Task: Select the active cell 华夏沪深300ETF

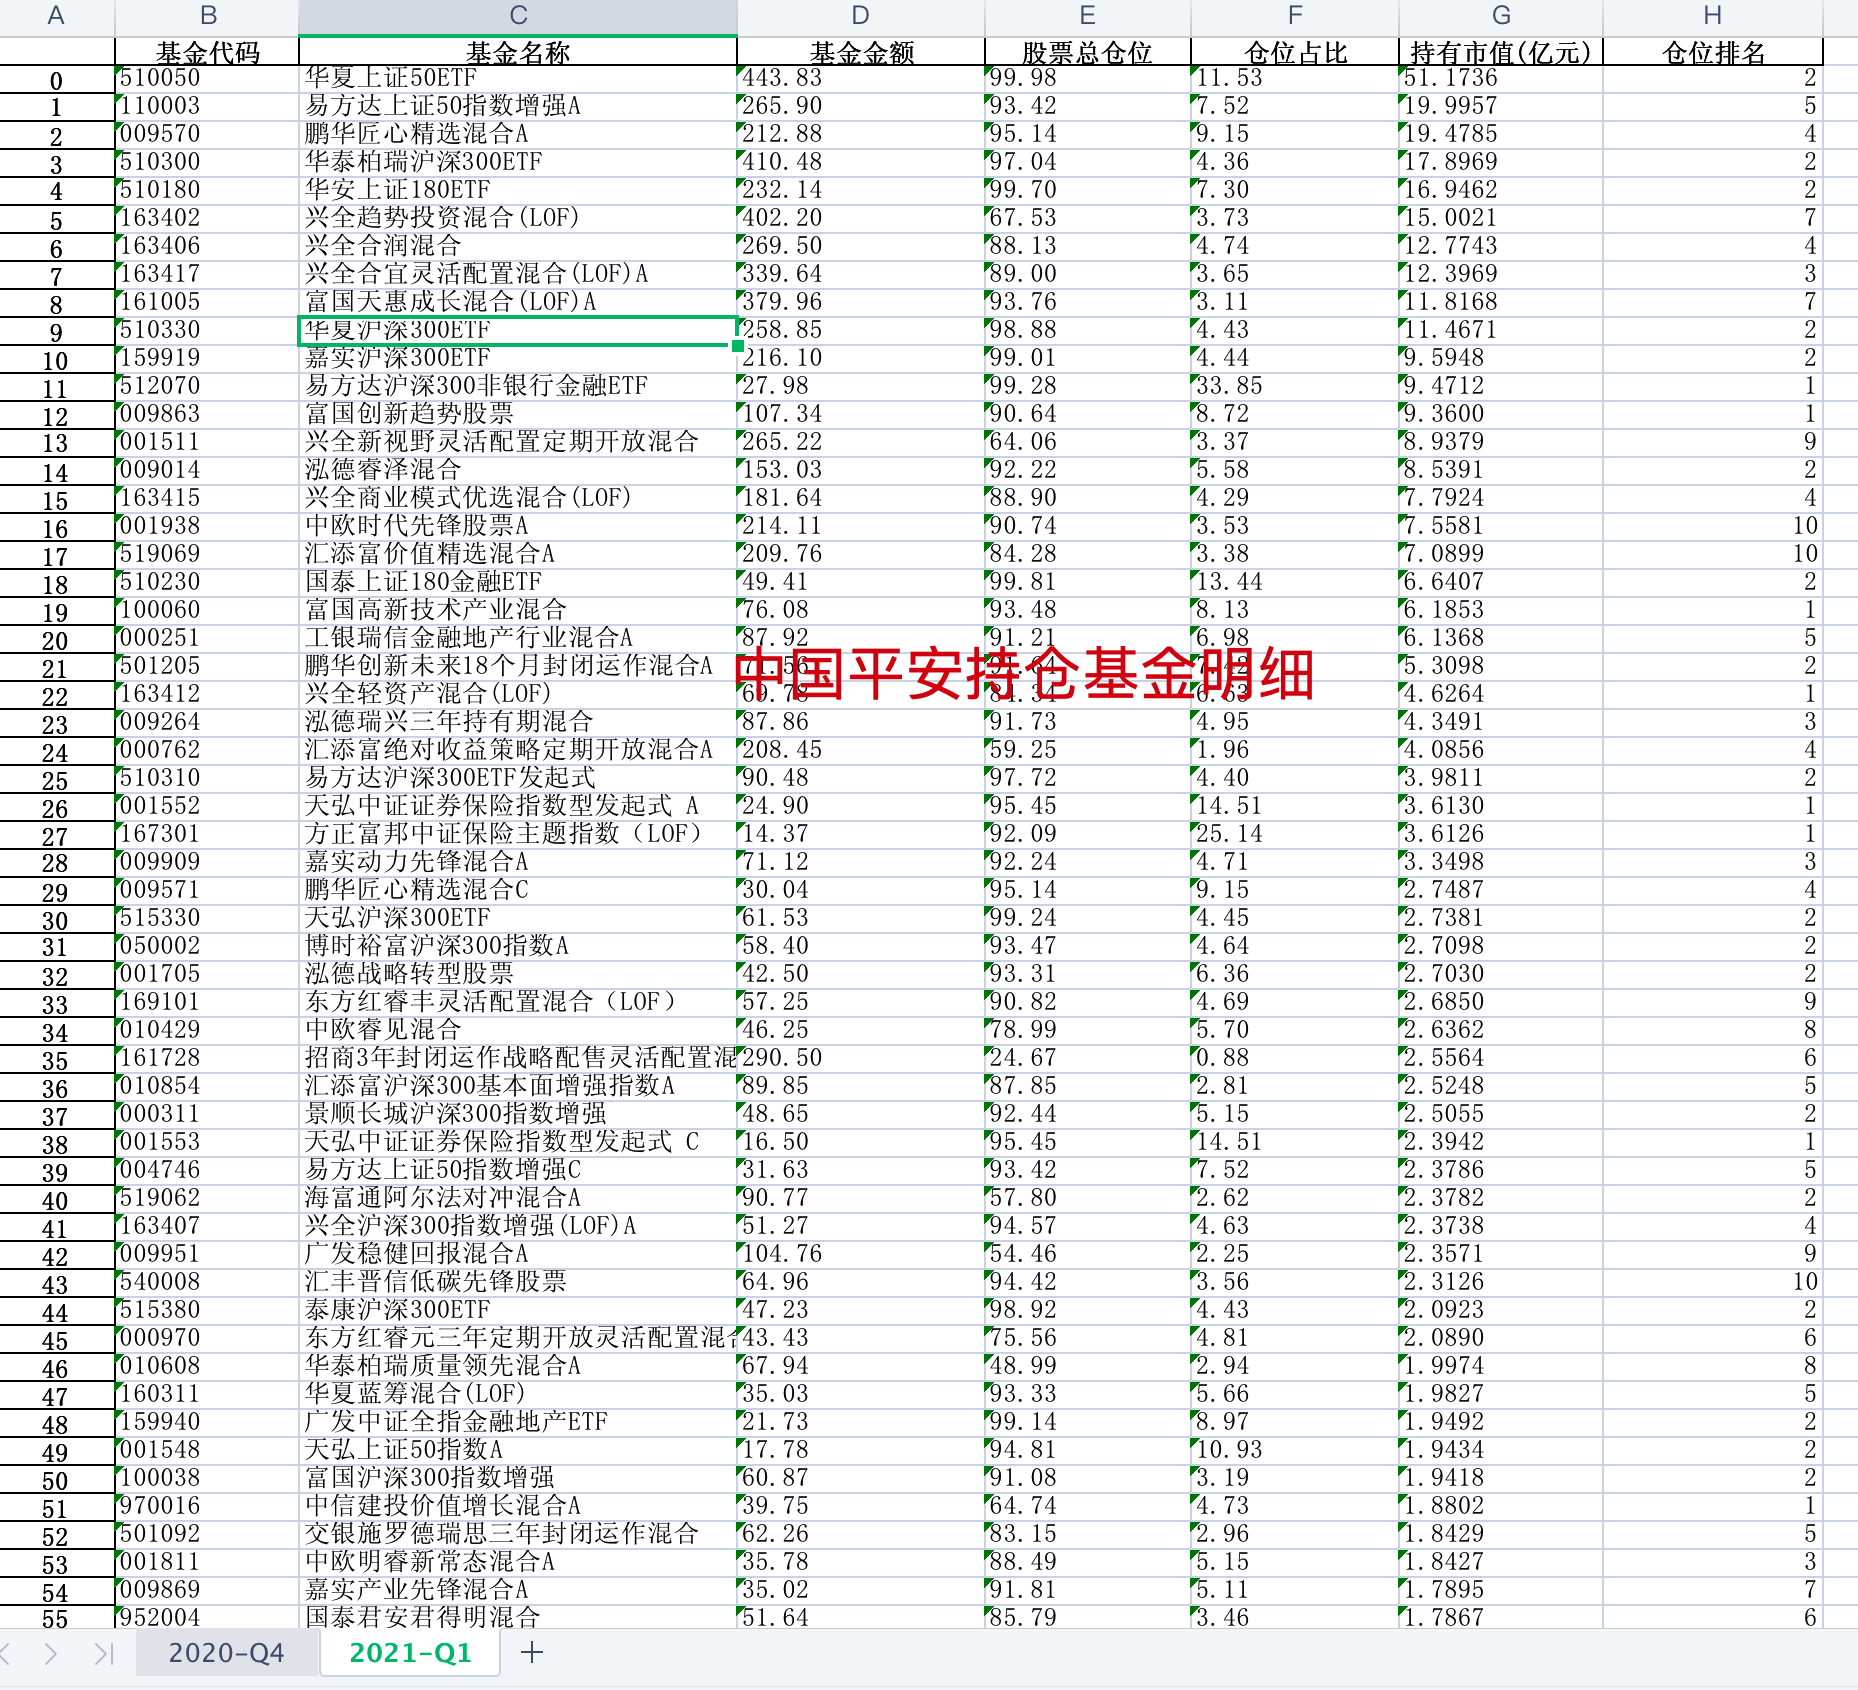Action: pyautogui.click(x=518, y=330)
